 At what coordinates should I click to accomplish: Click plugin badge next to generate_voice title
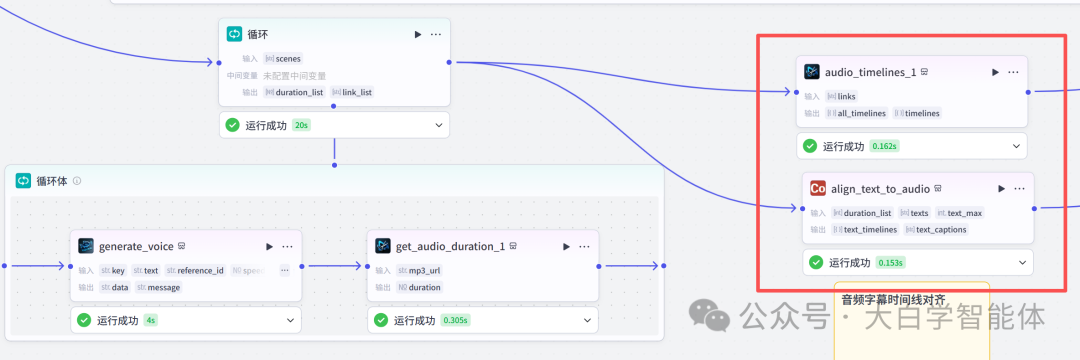pyautogui.click(x=181, y=246)
